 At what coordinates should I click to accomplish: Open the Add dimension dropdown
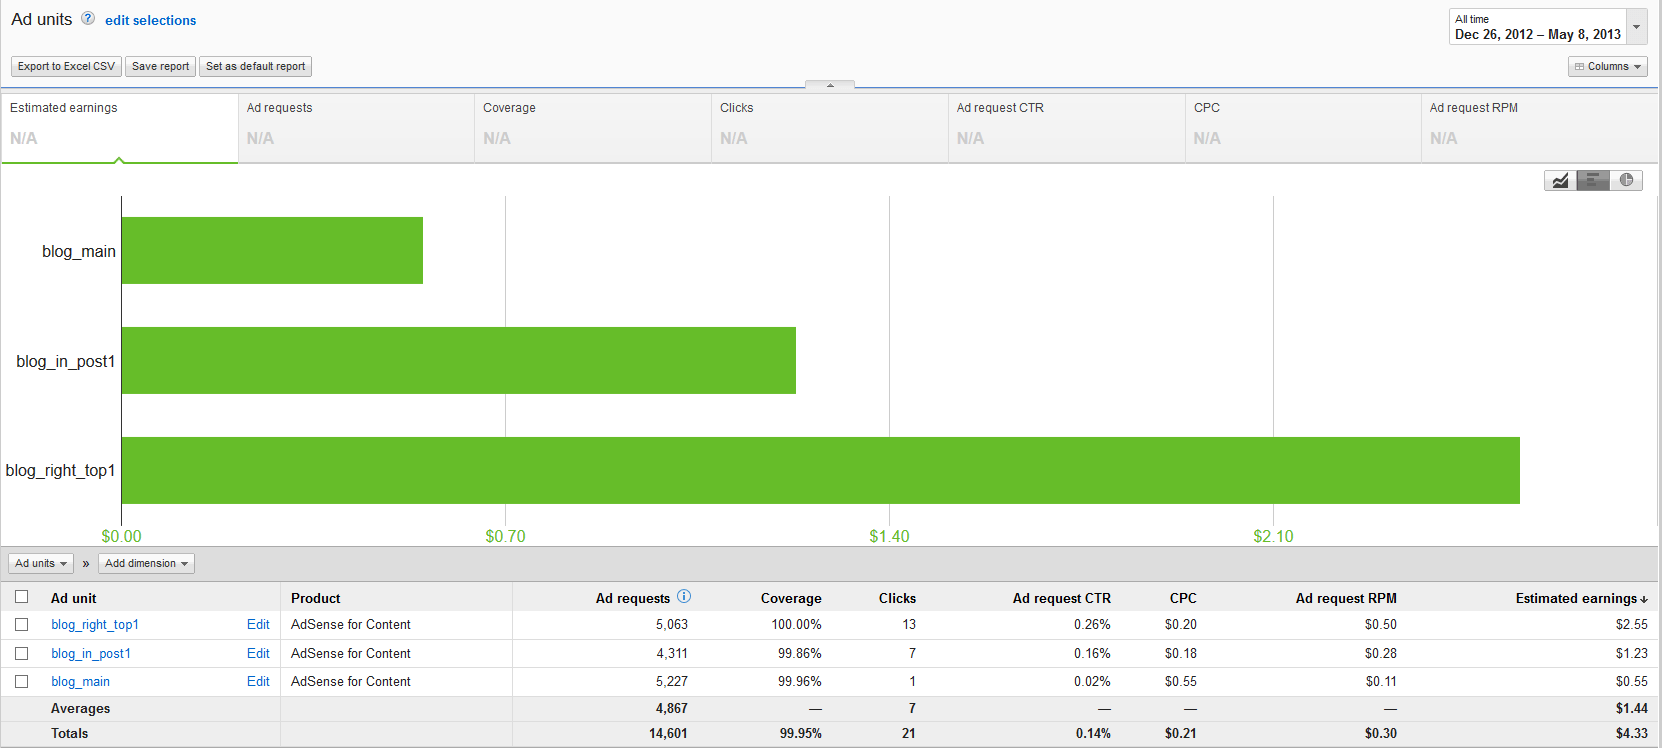pyautogui.click(x=146, y=563)
